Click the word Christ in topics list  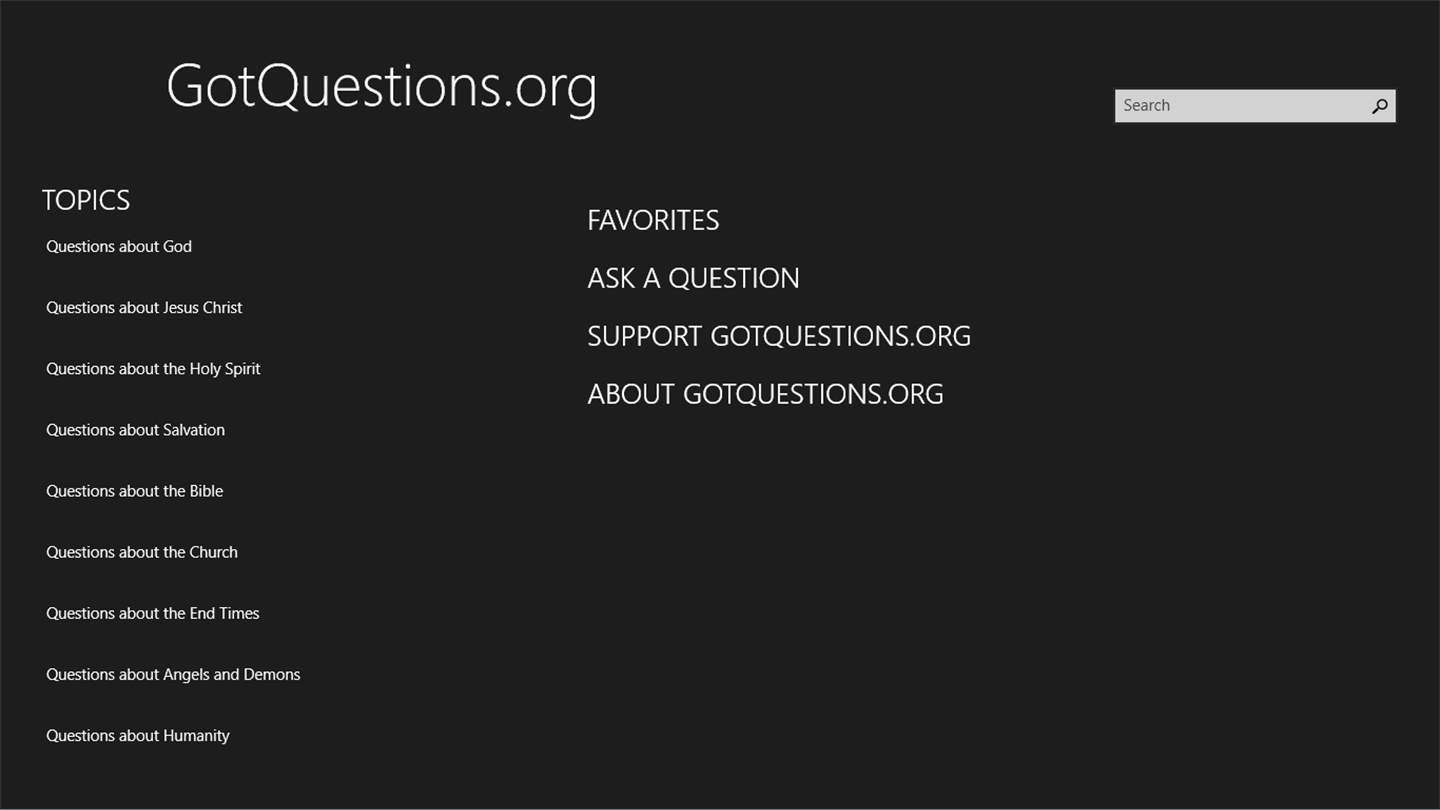[222, 308]
